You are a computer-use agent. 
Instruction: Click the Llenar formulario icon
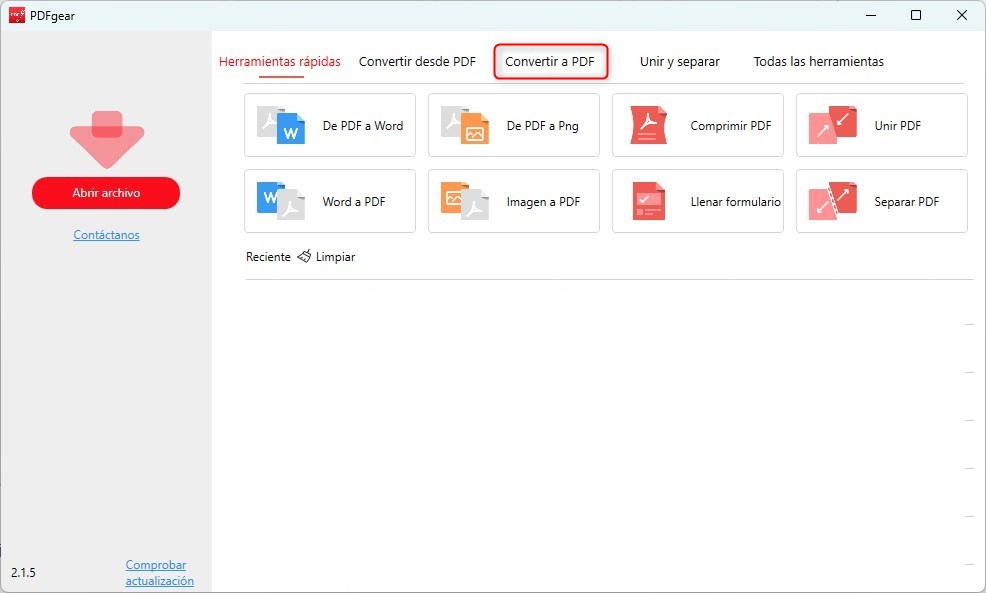648,201
